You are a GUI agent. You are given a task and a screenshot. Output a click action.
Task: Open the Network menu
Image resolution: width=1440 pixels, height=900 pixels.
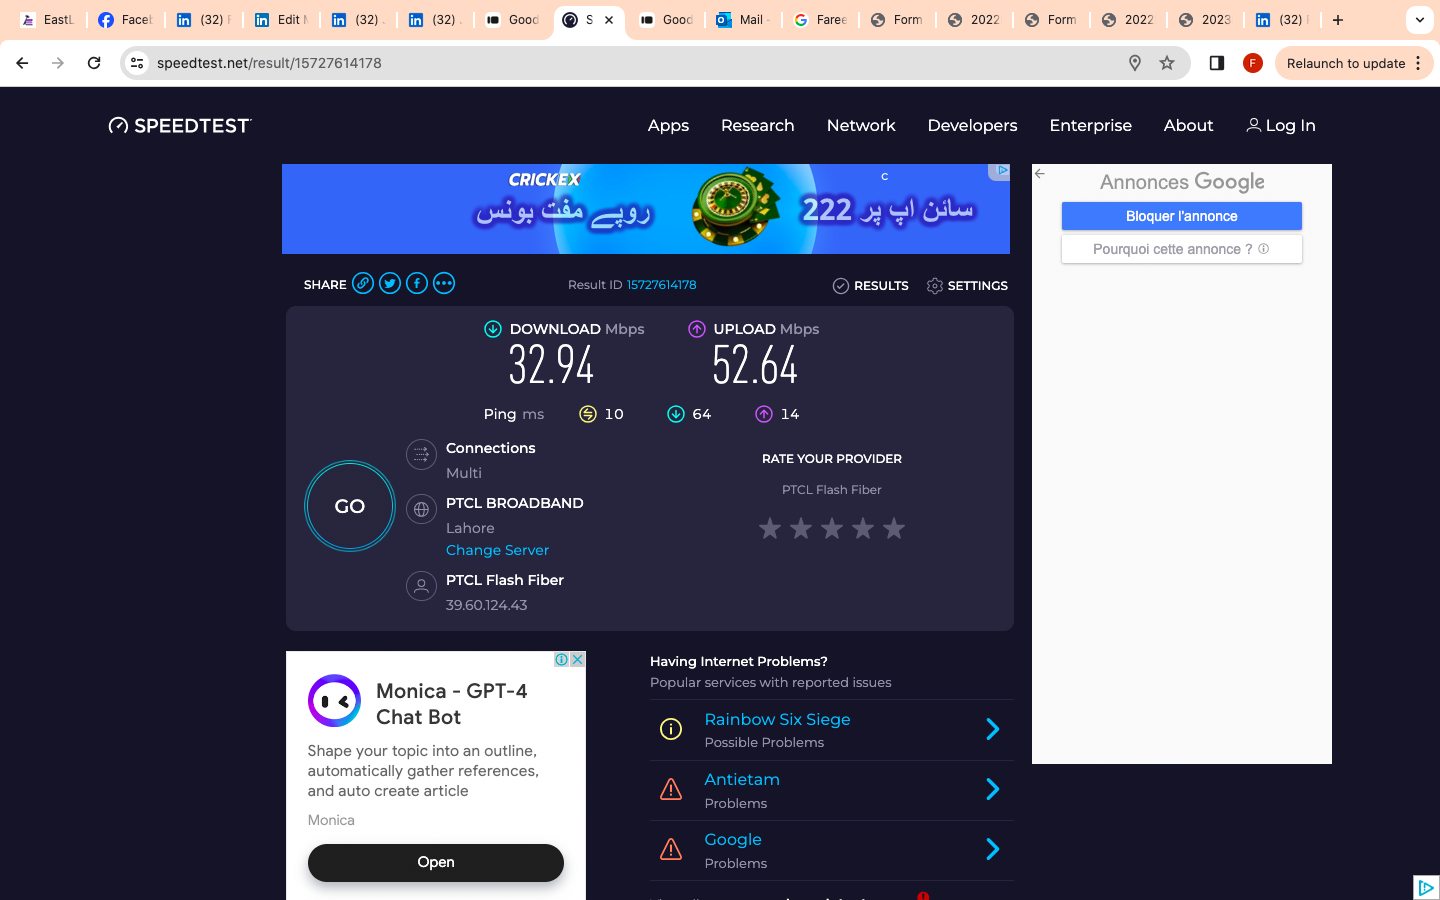(861, 125)
